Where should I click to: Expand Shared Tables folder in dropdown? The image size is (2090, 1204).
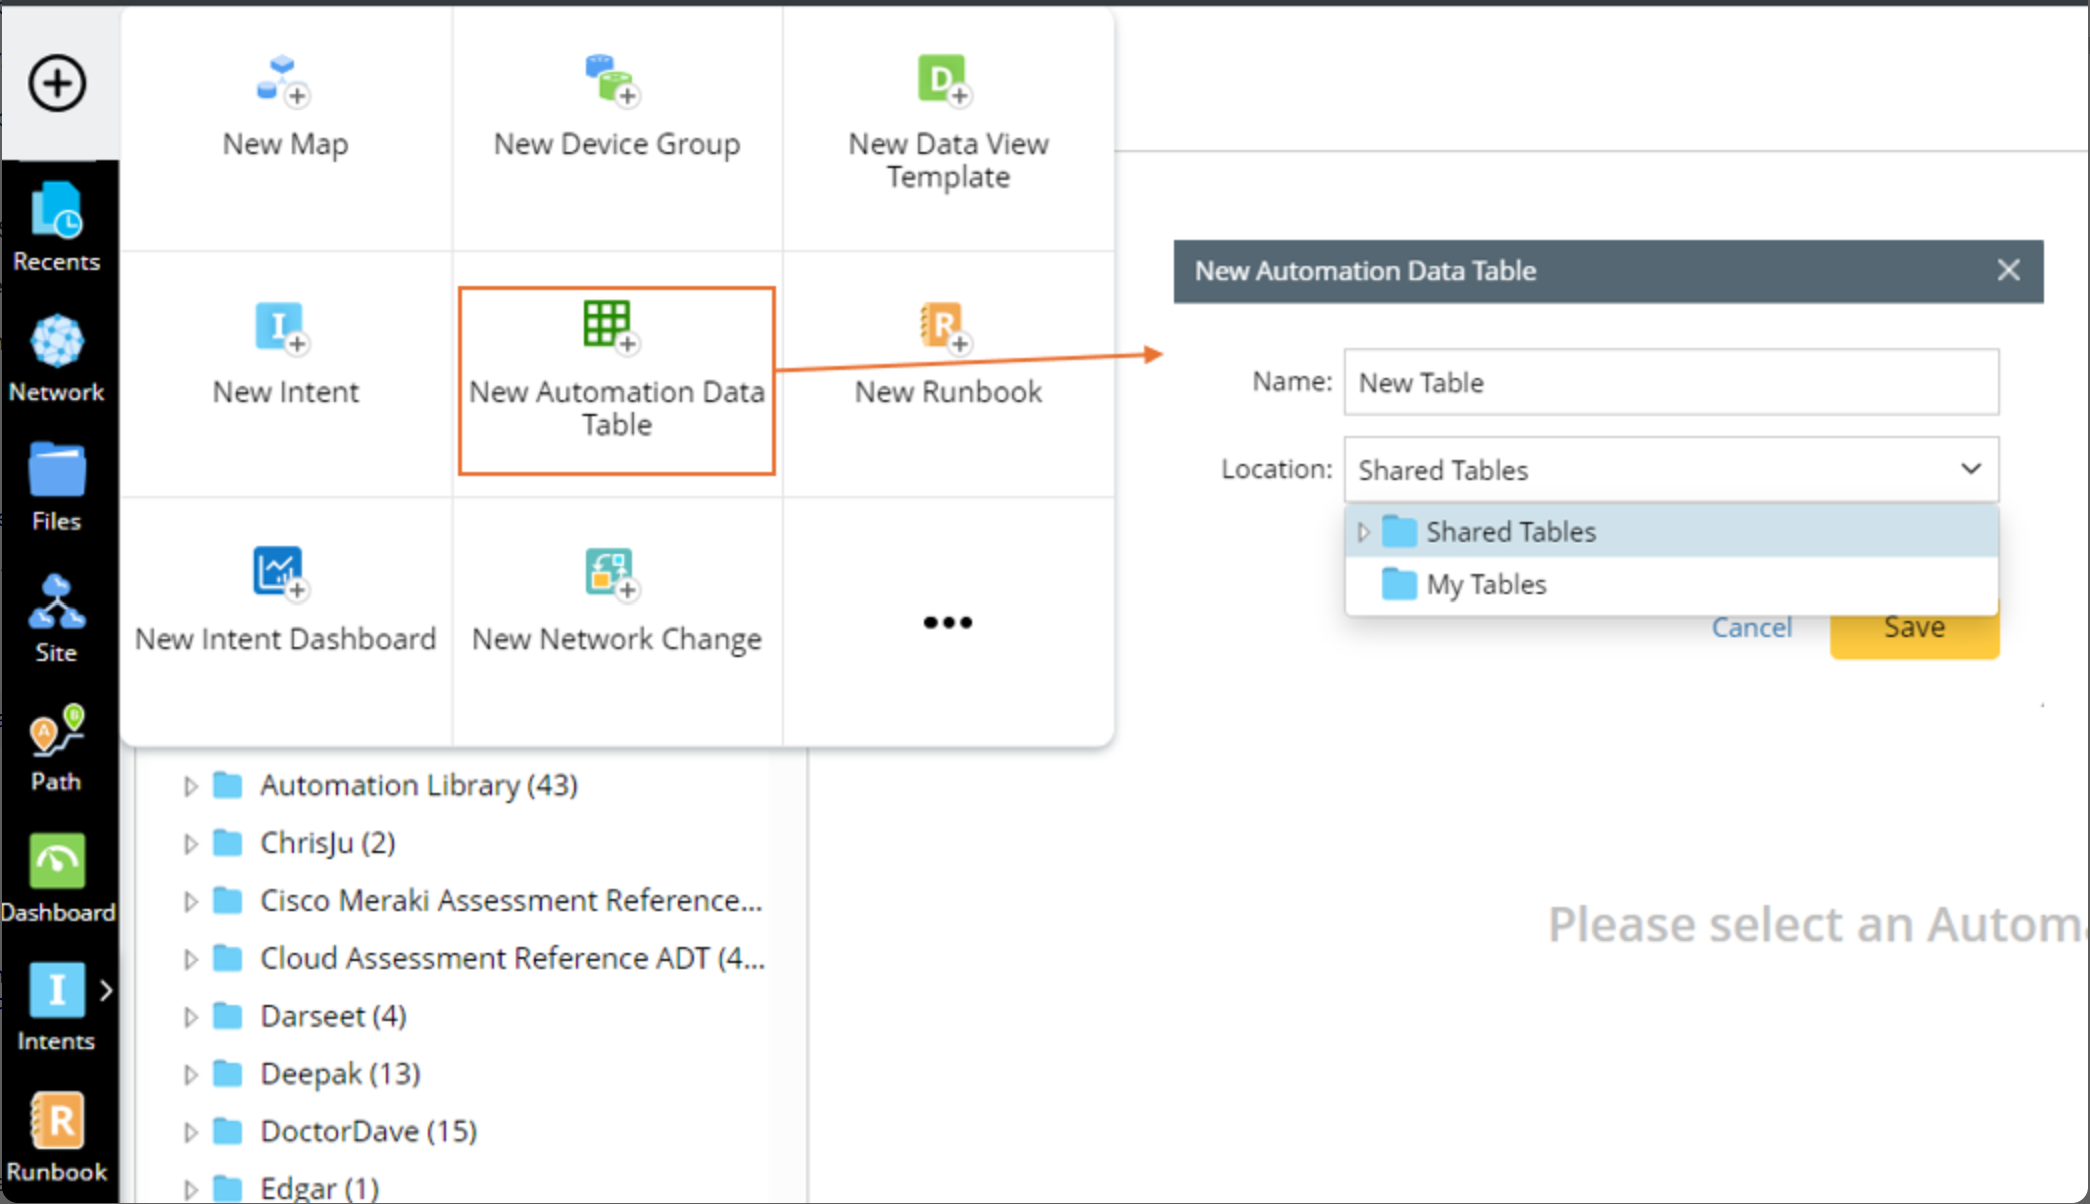coord(1362,532)
